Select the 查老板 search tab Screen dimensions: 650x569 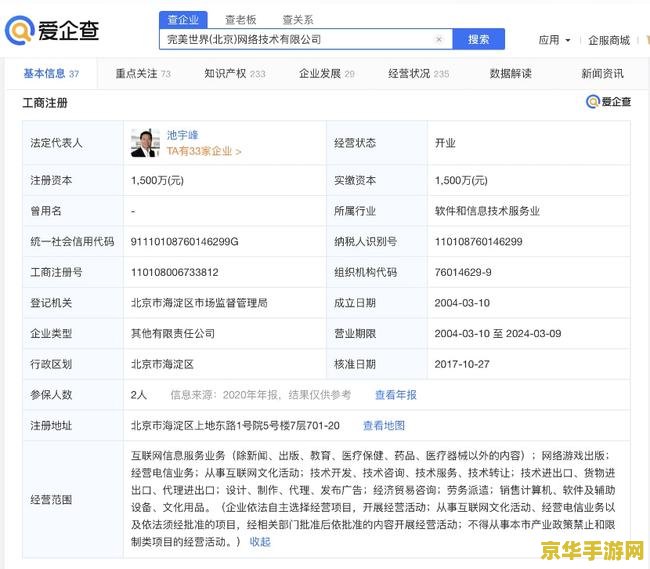(x=240, y=20)
